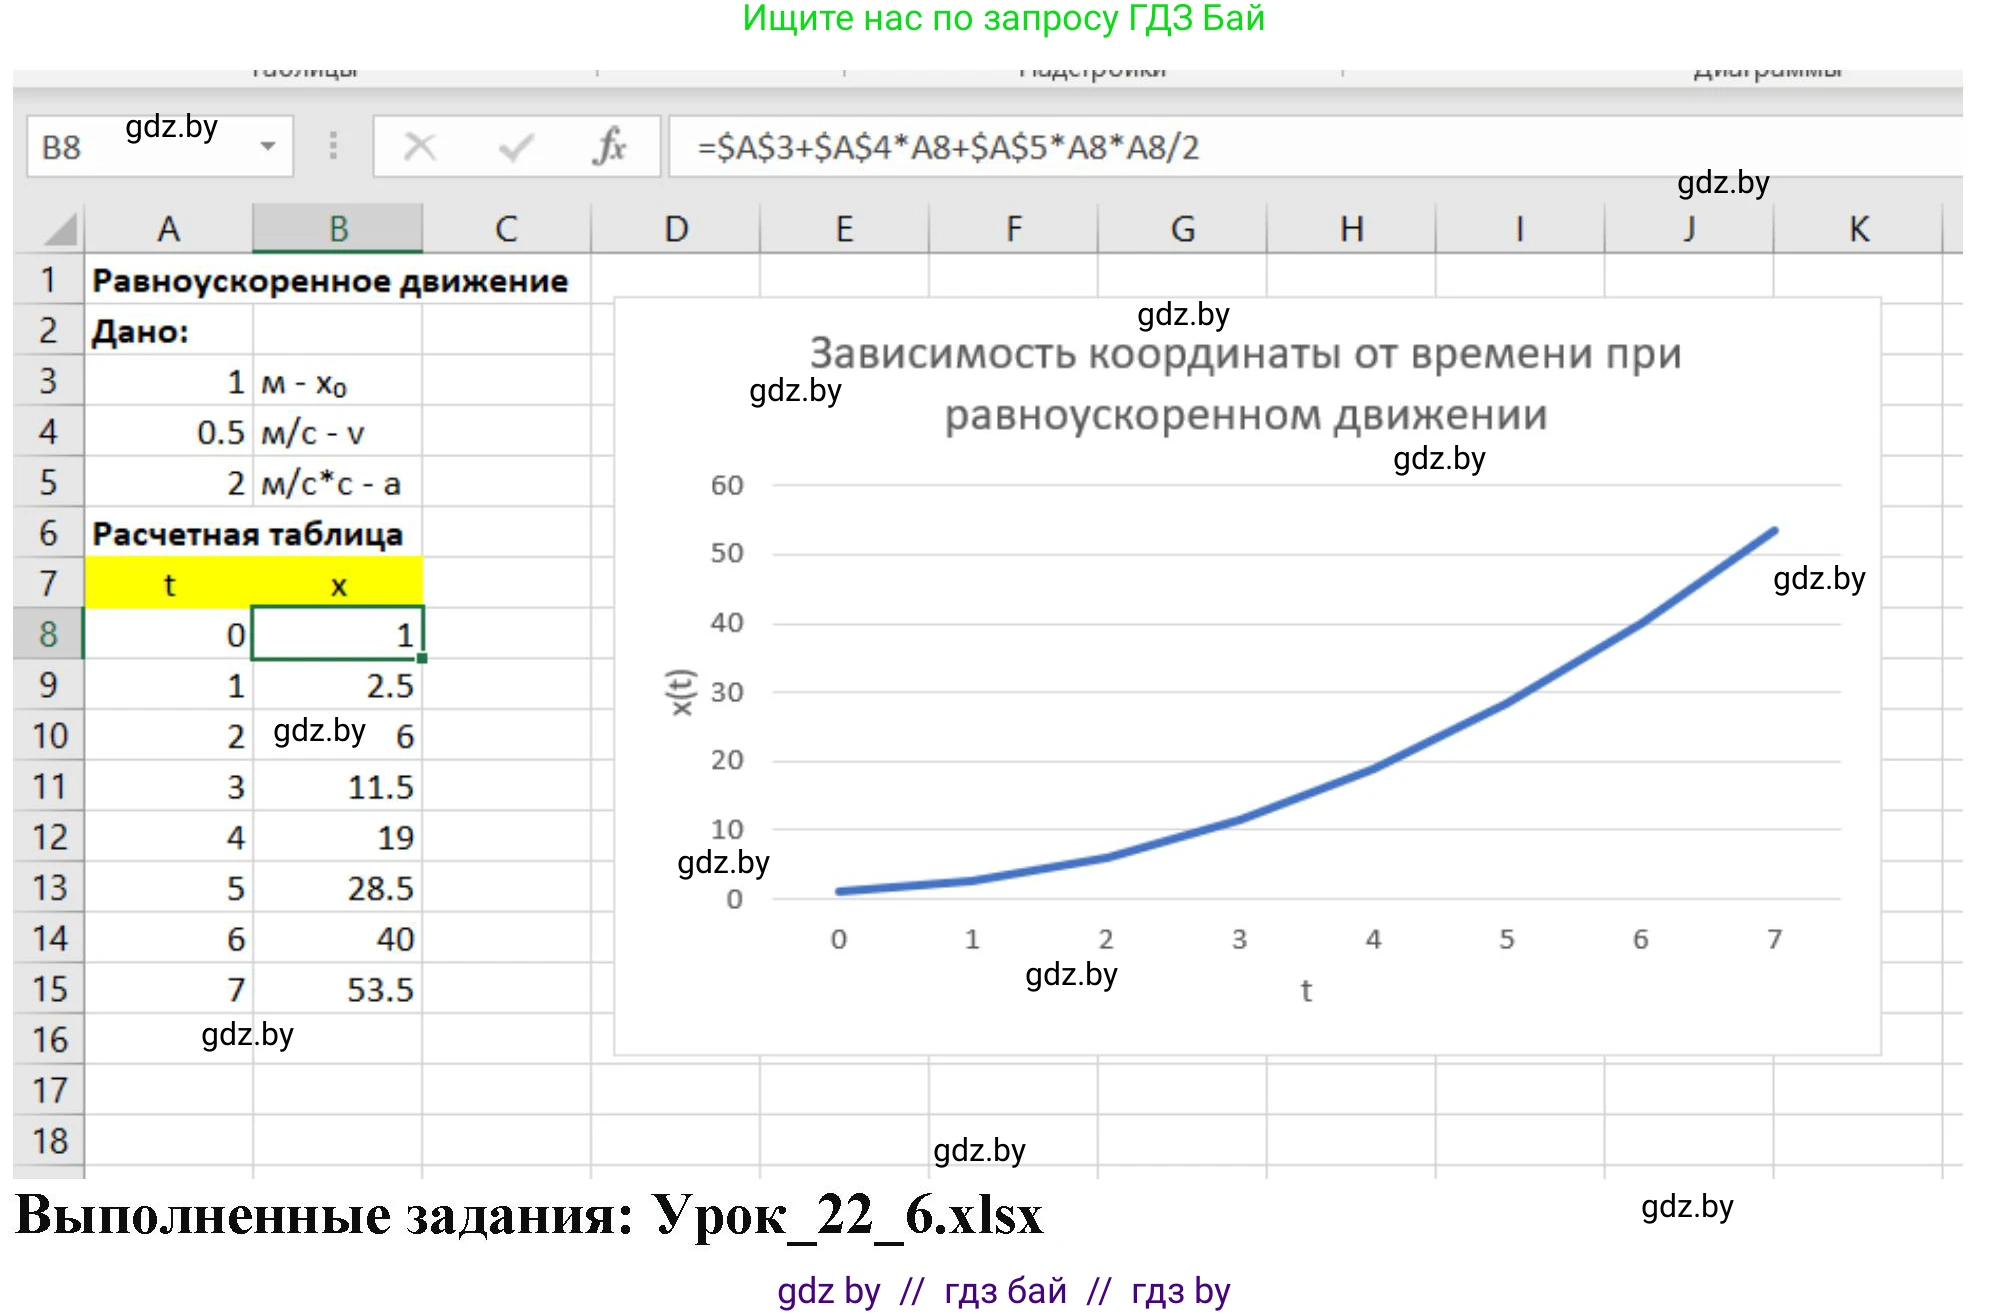The height and width of the screenshot is (1314, 2011).
Task: Click cell A15 with value 7
Action: 168,989
